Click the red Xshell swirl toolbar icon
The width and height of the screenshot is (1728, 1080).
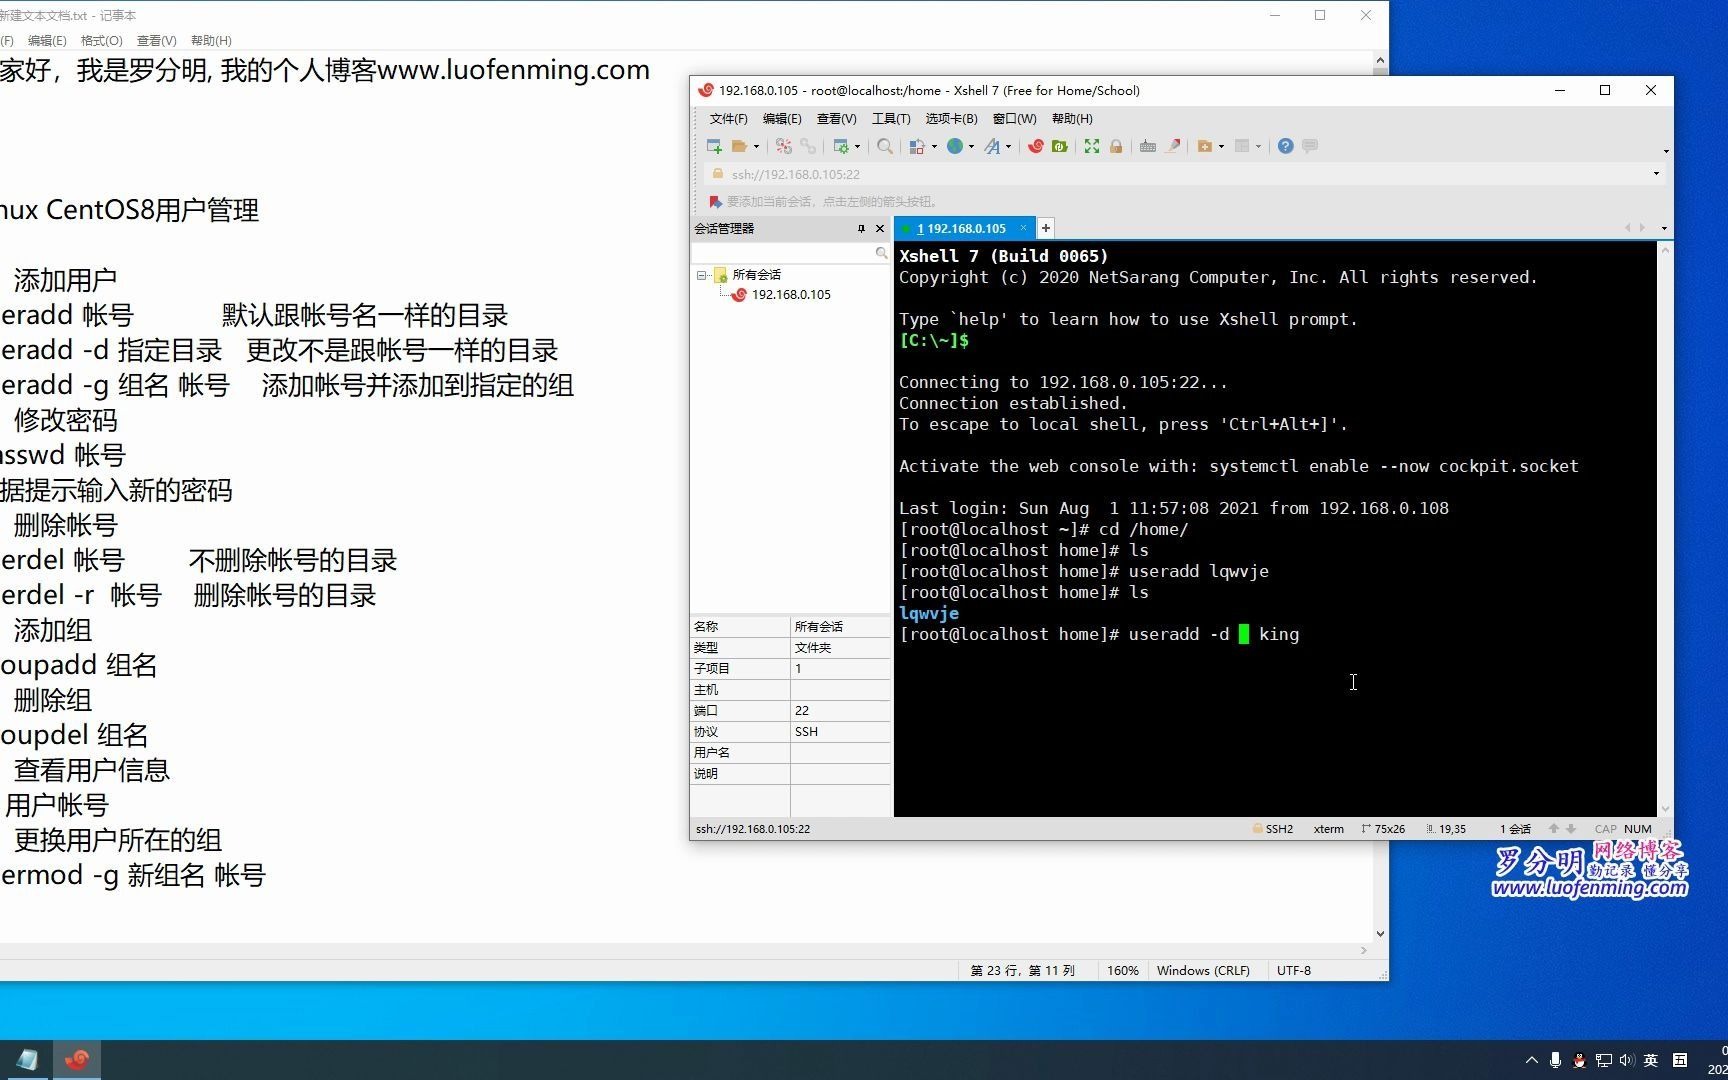coord(1036,146)
